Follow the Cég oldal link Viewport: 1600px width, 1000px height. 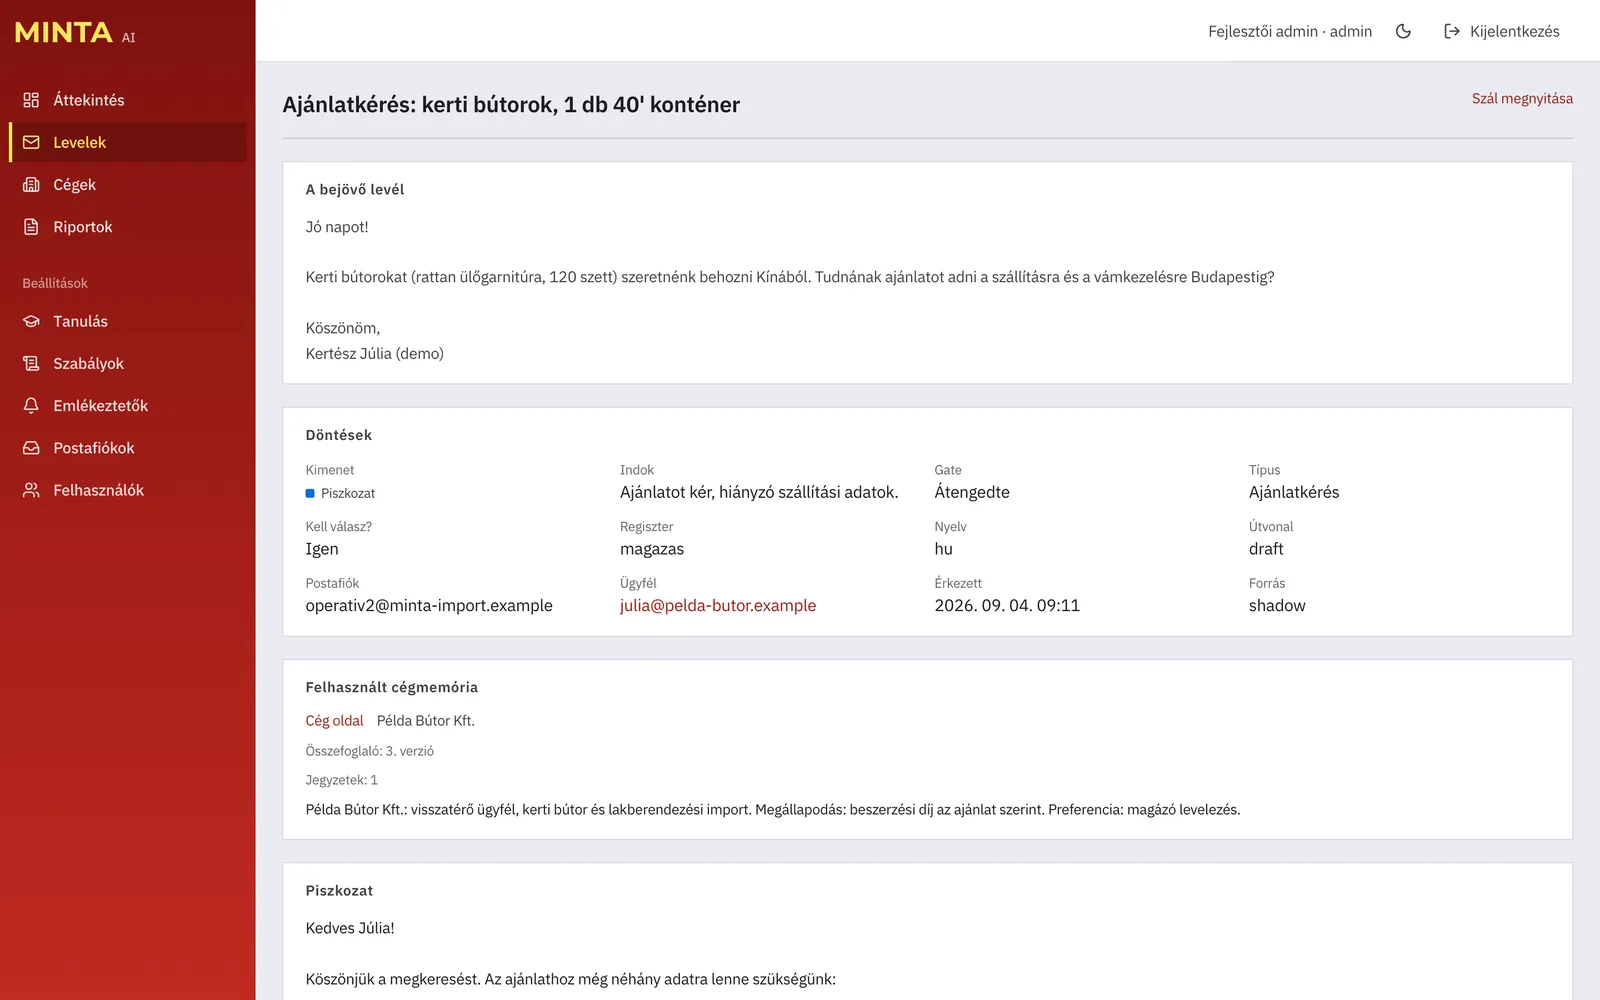tap(334, 720)
